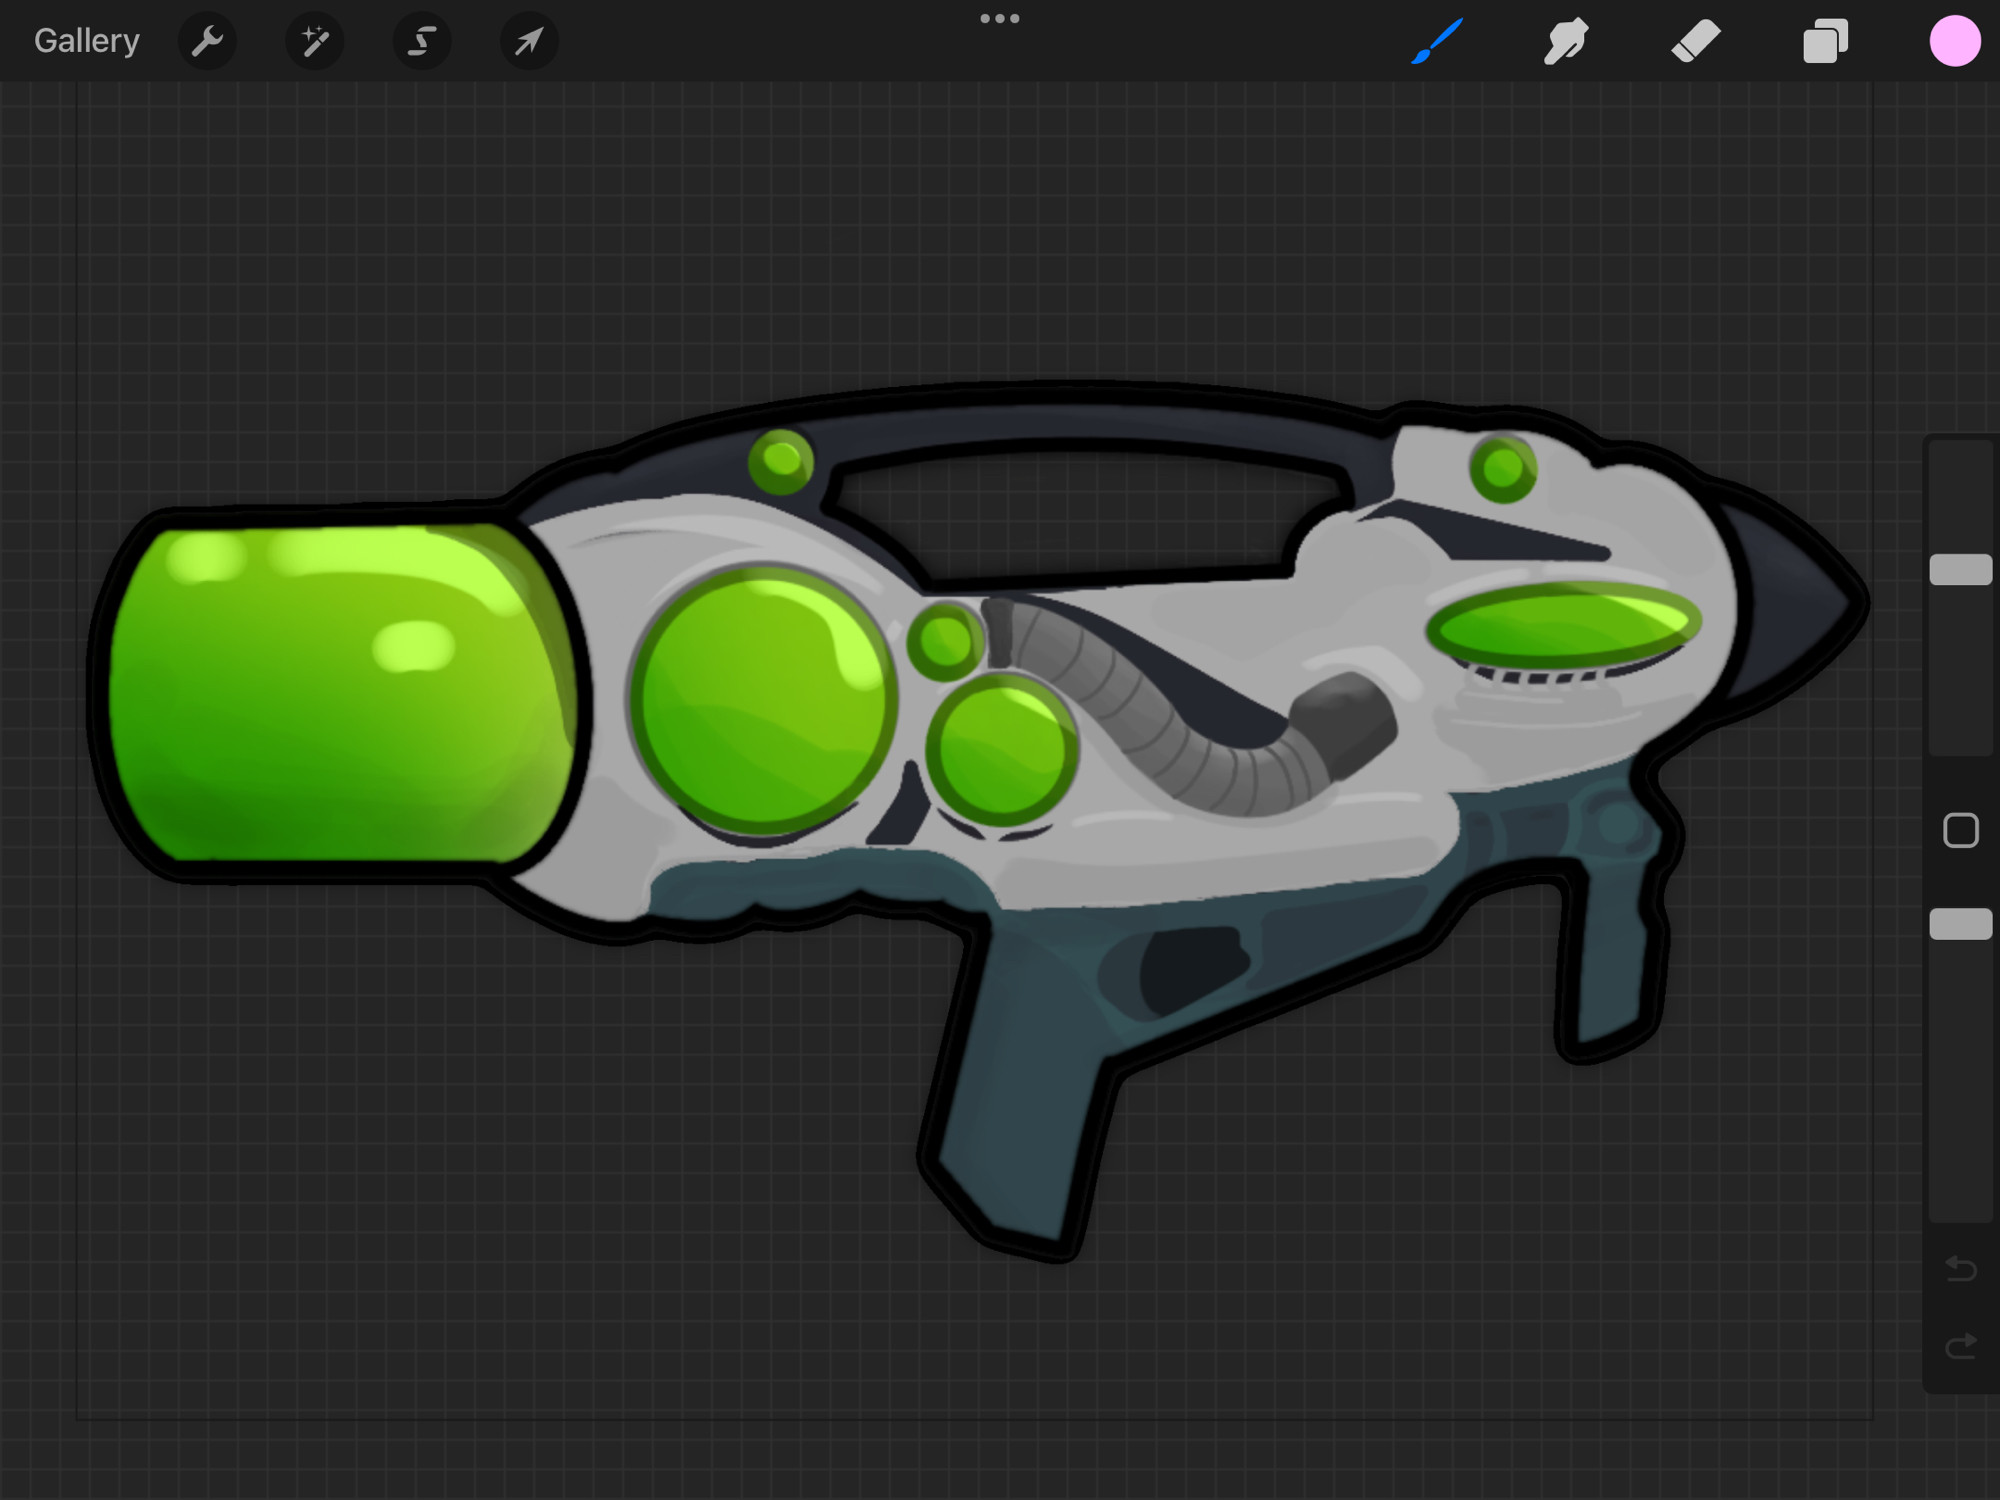Screen dimensions: 2000x1500
Task: Click the brush opacity slider handle
Action: pos(1961,924)
